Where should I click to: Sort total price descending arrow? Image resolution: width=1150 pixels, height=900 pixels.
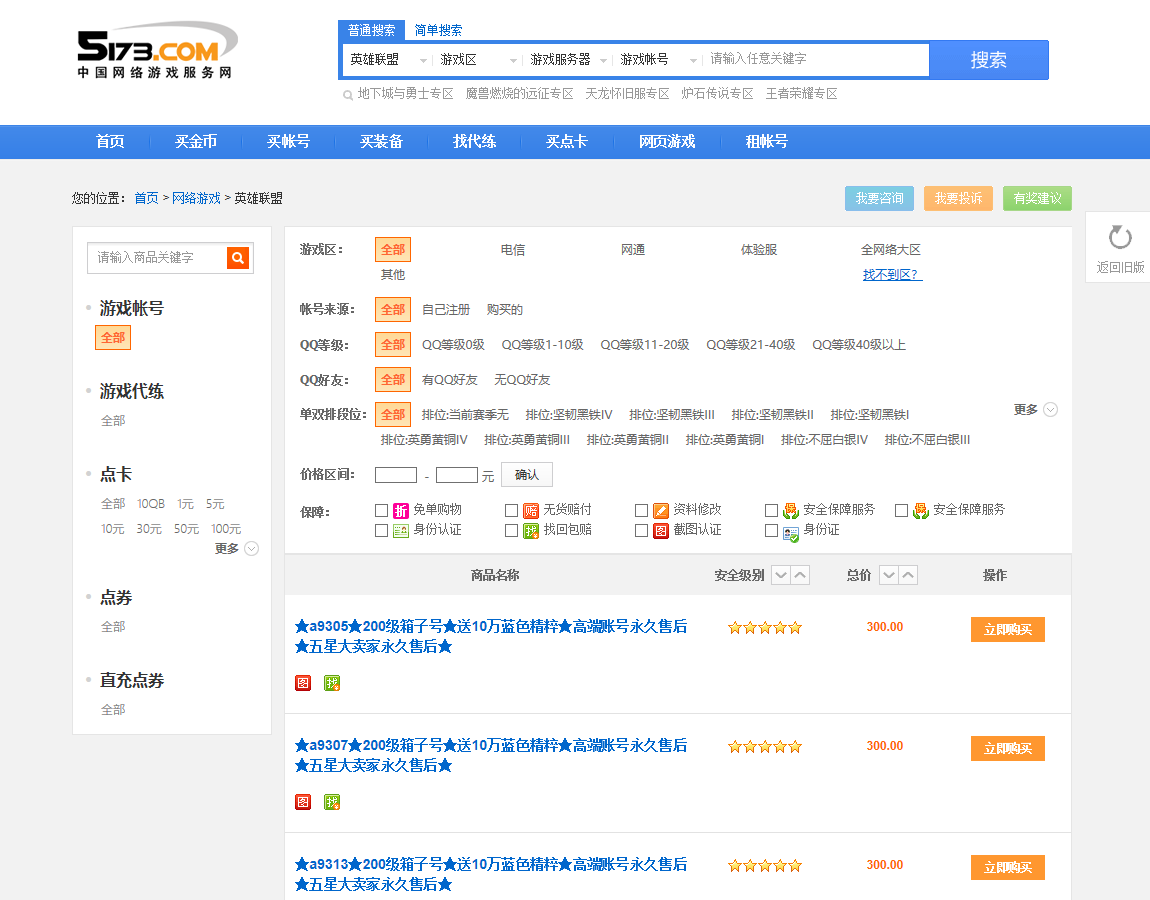click(x=889, y=576)
